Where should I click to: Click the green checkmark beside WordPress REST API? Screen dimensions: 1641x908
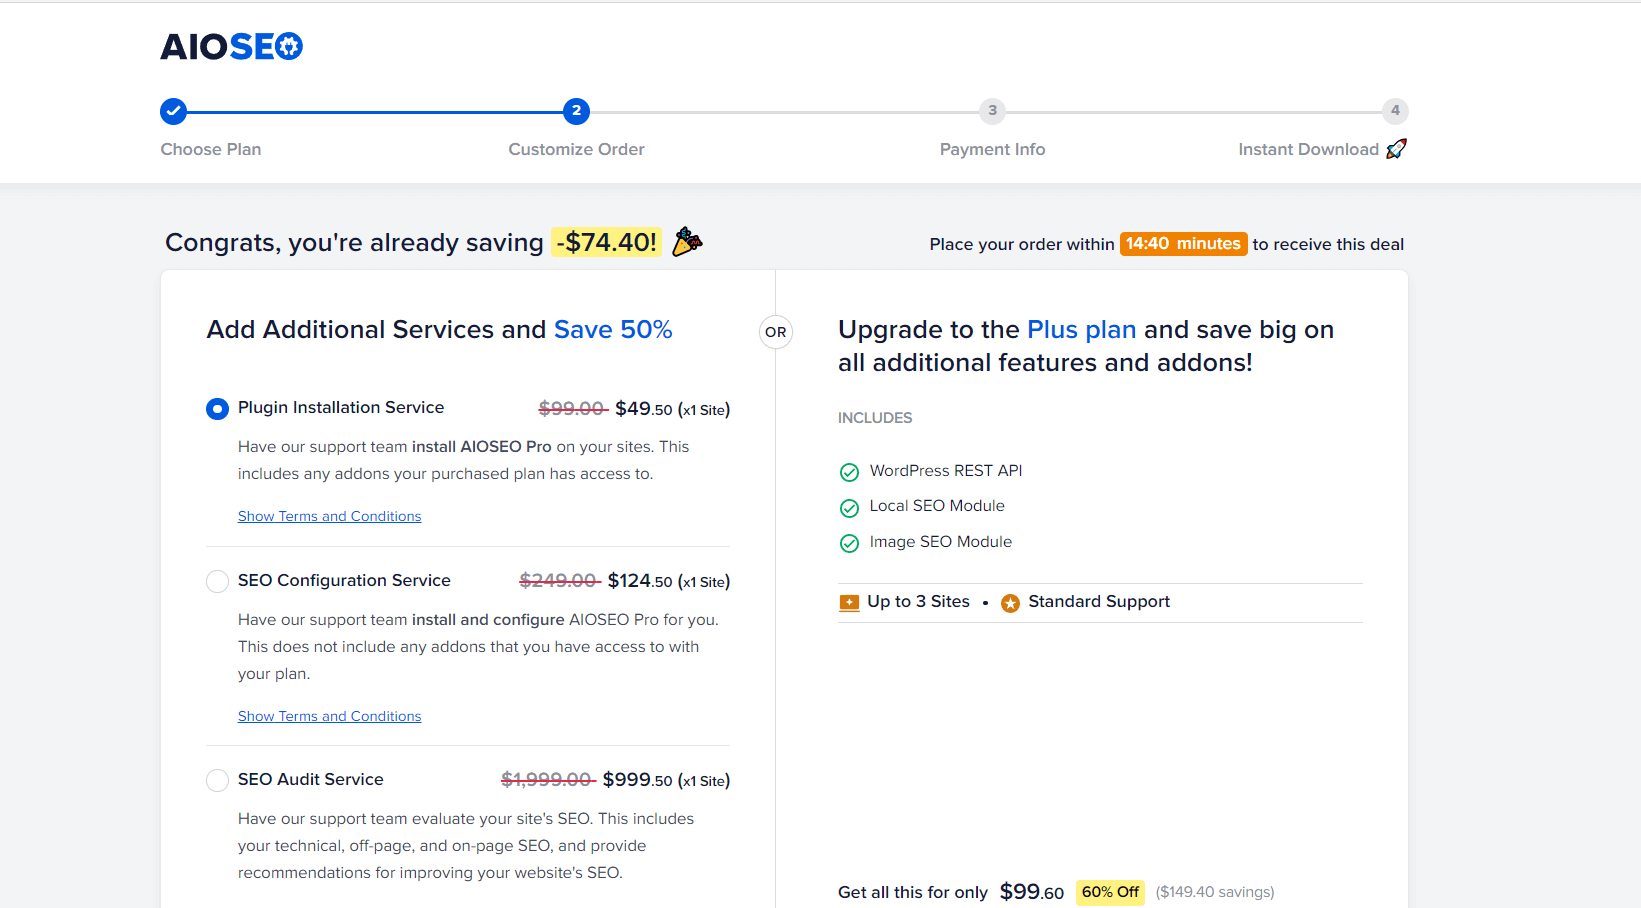pyautogui.click(x=849, y=471)
